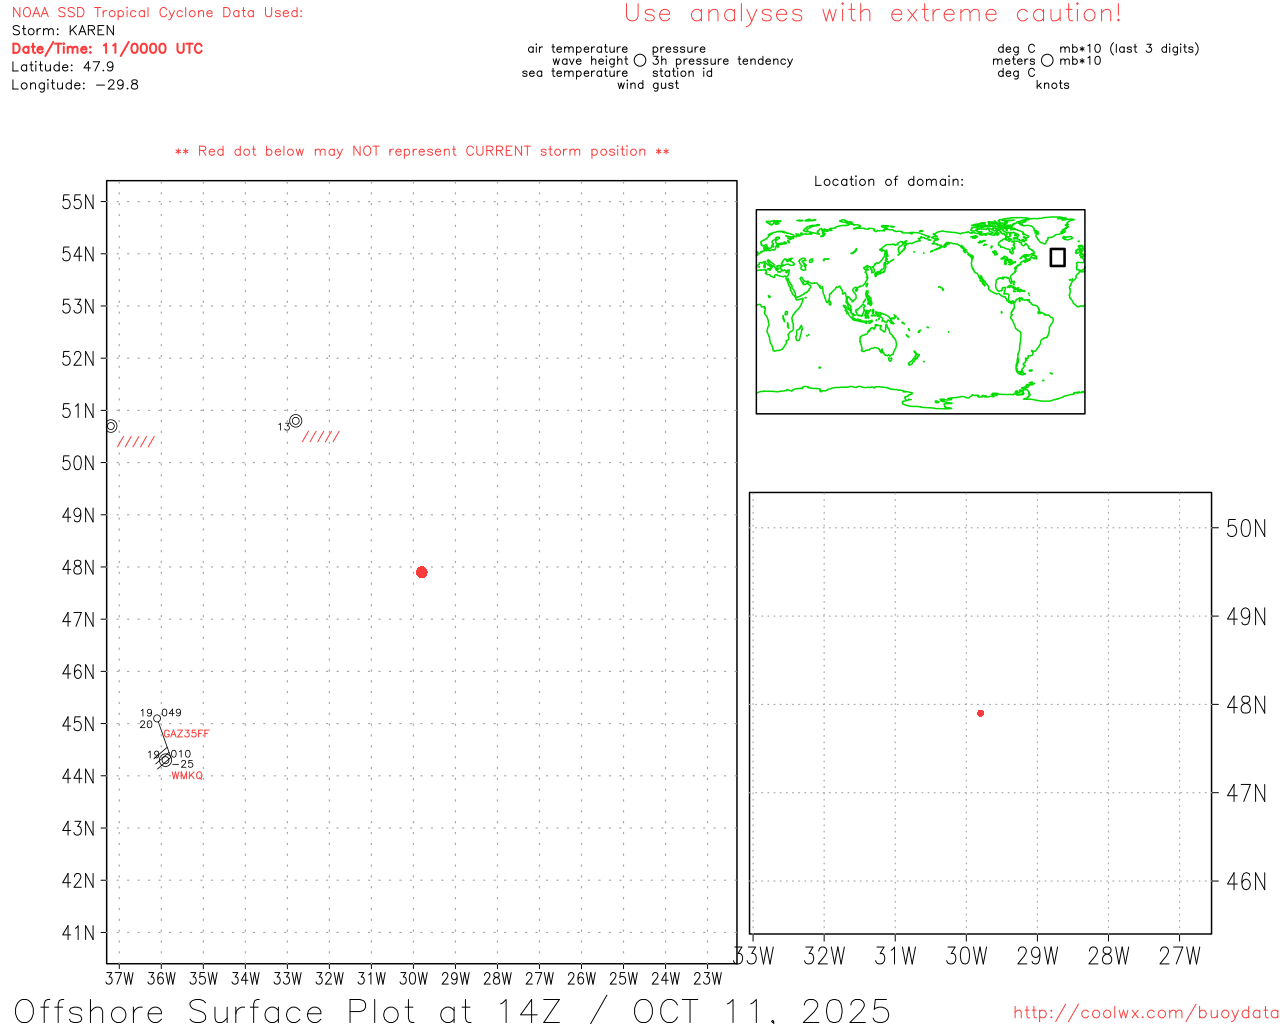Click the legend circle beside "wave height"
The image size is (1280, 1024).
tap(640, 61)
